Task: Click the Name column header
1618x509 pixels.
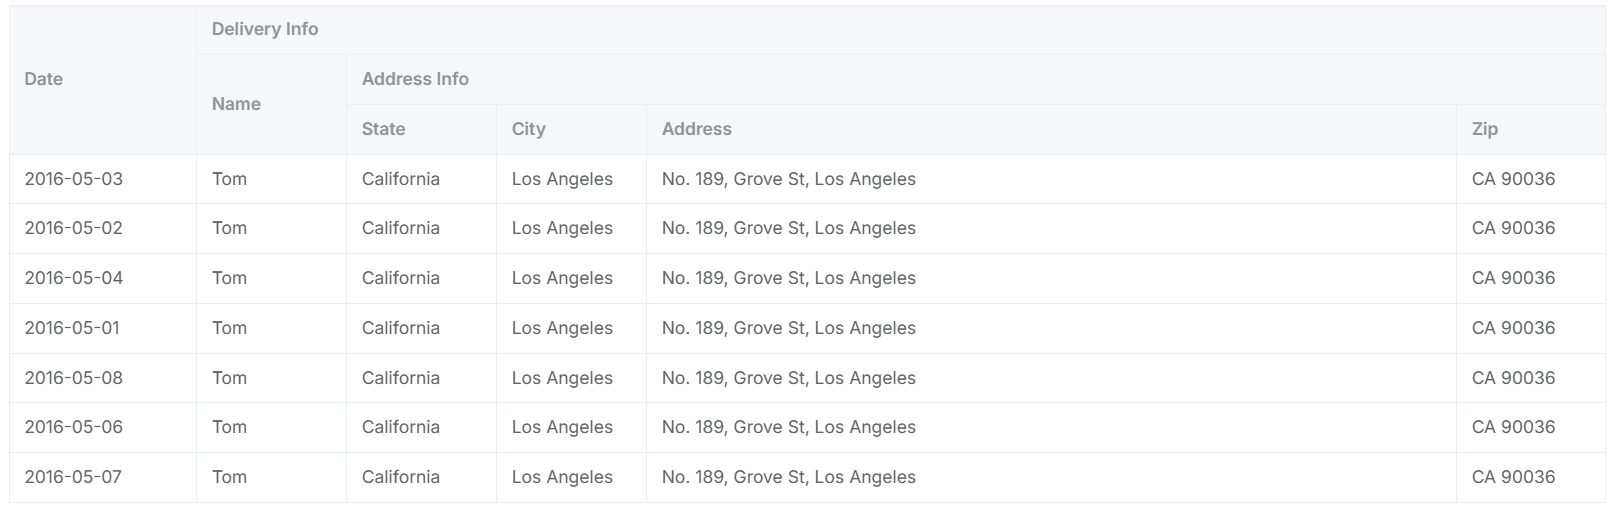Action: click(236, 104)
